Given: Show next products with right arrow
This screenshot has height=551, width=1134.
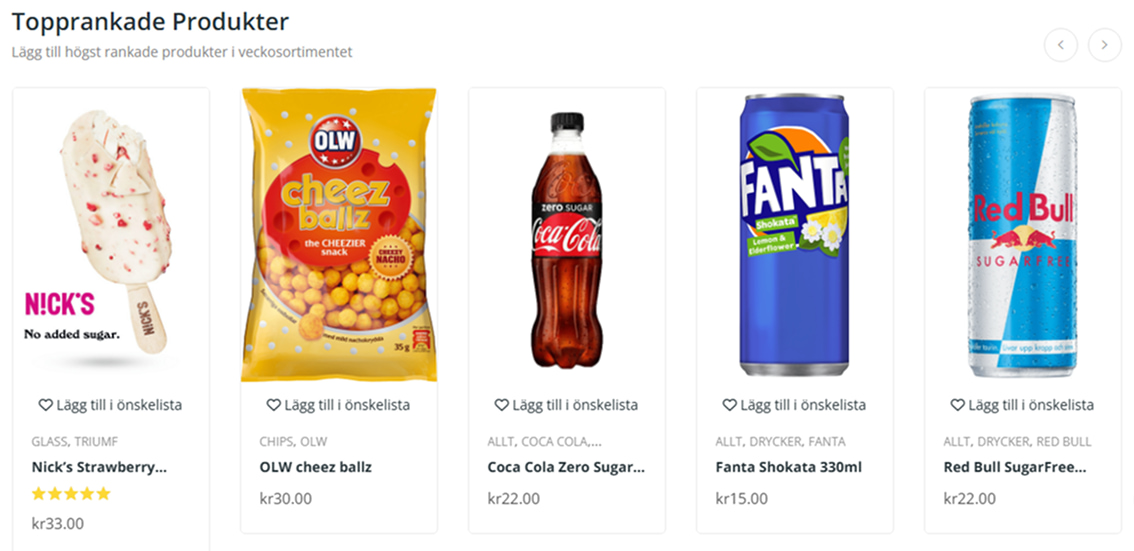Looking at the screenshot, I should [1104, 45].
